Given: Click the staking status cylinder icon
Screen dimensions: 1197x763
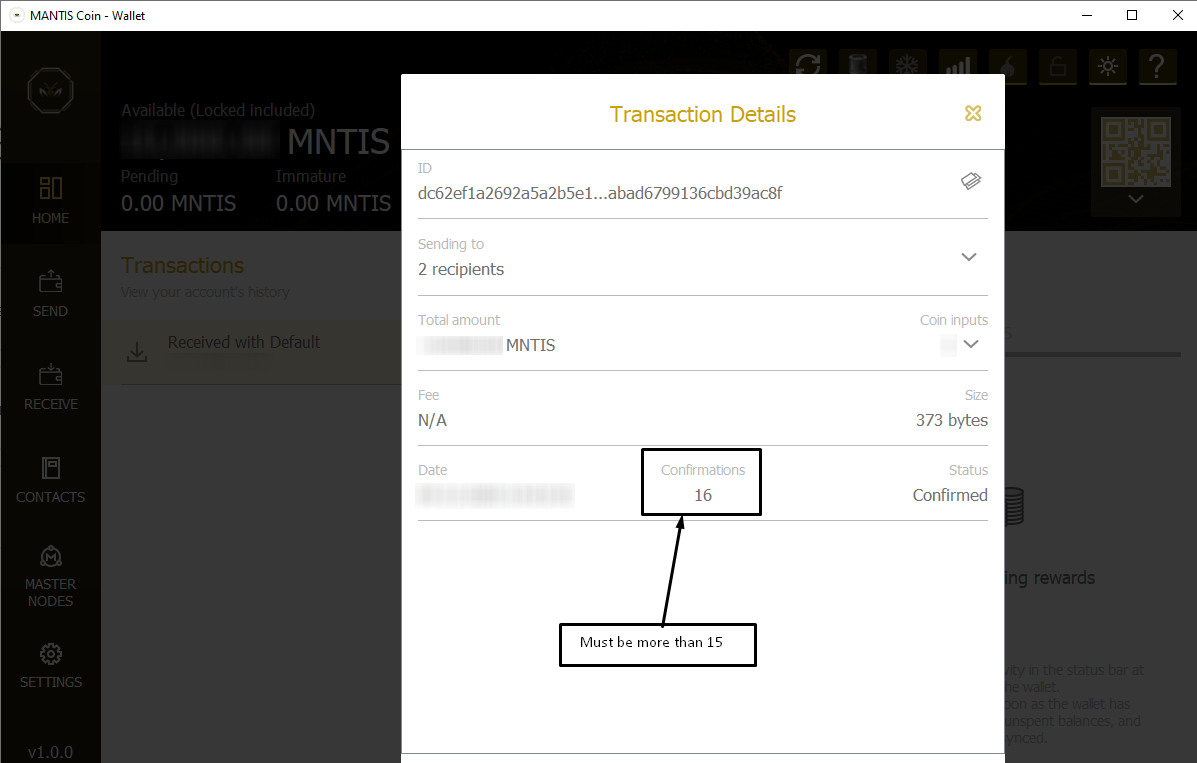Looking at the screenshot, I should click(857, 66).
